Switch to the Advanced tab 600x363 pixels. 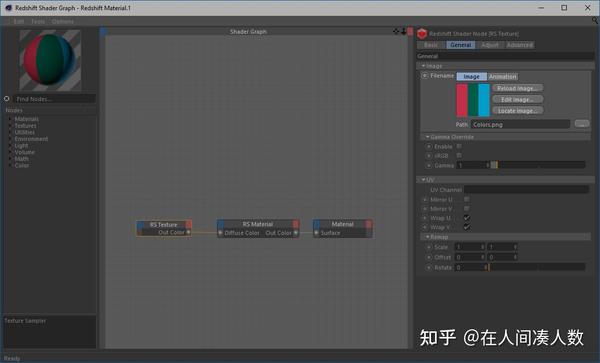point(519,45)
